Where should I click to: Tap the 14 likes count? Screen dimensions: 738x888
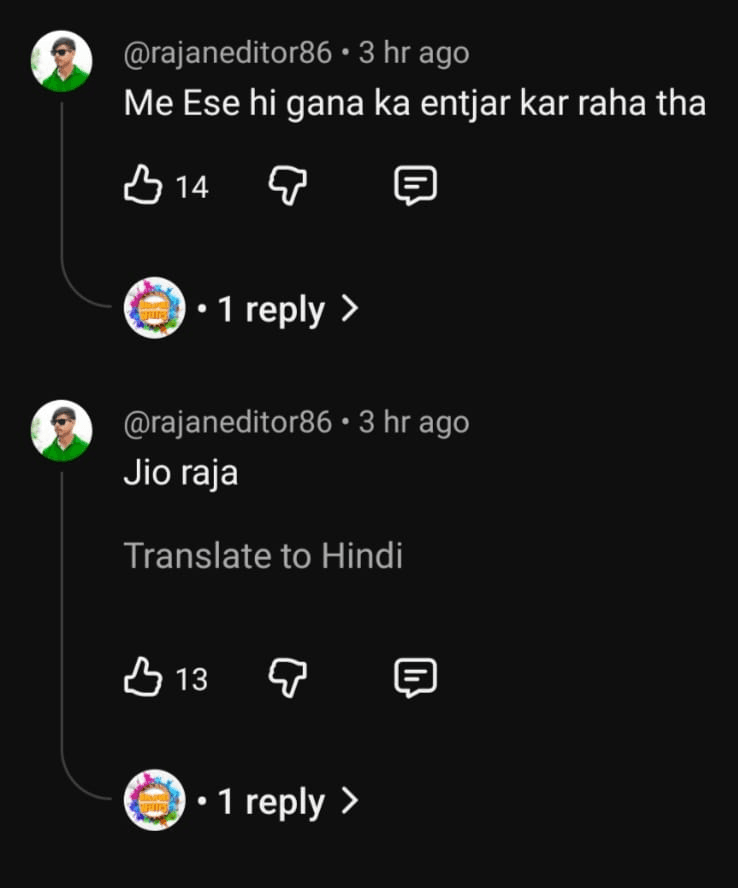192,187
